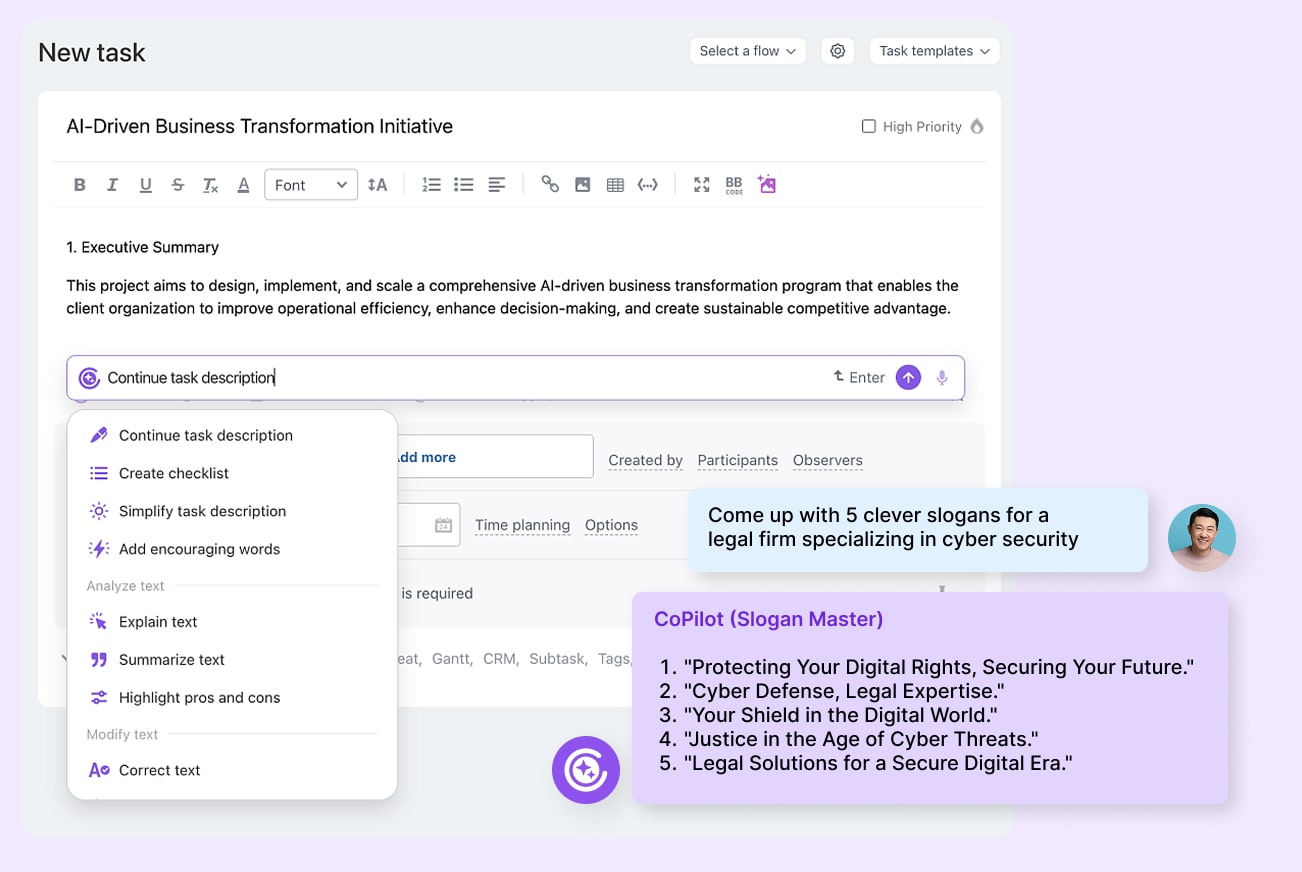Insert a table using the table icon
1302x872 pixels.
click(x=615, y=185)
